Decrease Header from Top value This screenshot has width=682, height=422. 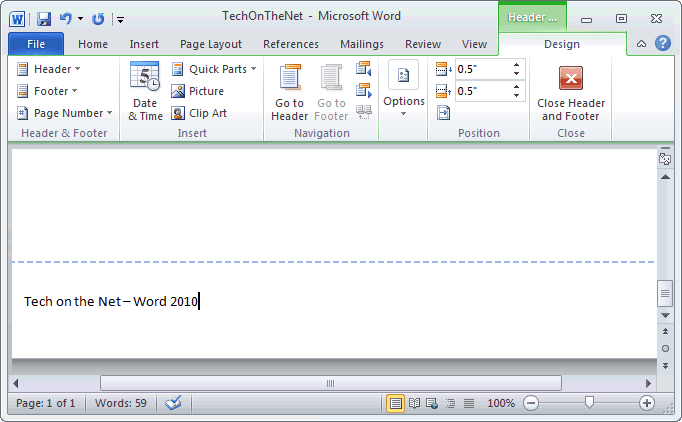point(516,74)
